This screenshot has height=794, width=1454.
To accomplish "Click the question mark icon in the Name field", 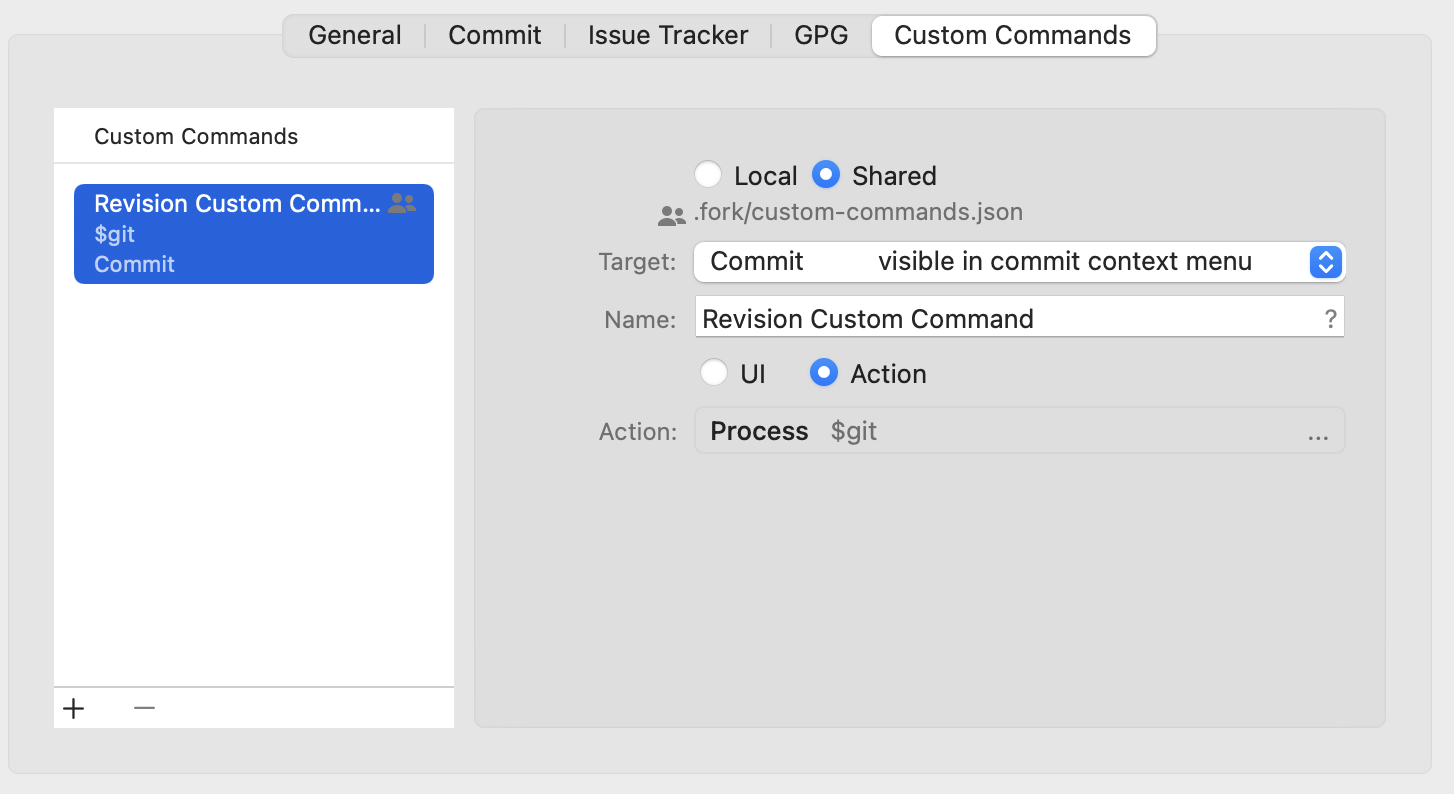I will [x=1330, y=318].
